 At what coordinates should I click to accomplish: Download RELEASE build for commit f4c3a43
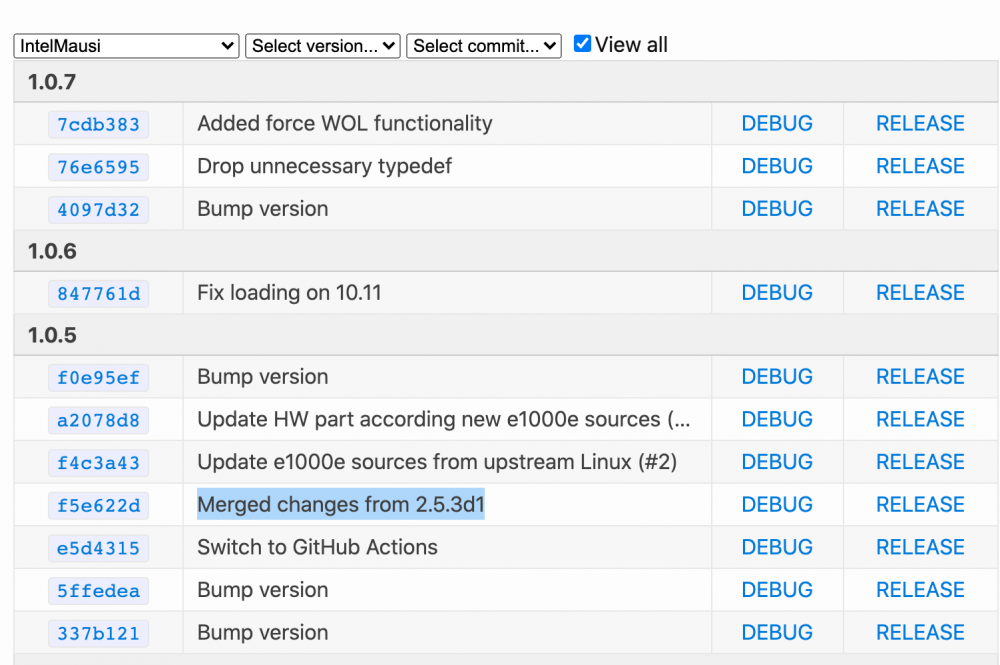coord(920,462)
